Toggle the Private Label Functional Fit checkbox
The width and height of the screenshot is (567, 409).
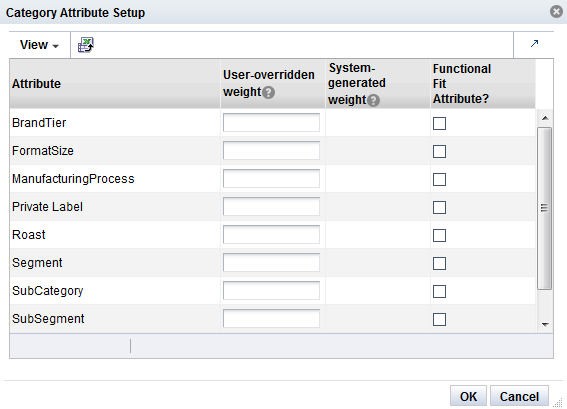(439, 208)
